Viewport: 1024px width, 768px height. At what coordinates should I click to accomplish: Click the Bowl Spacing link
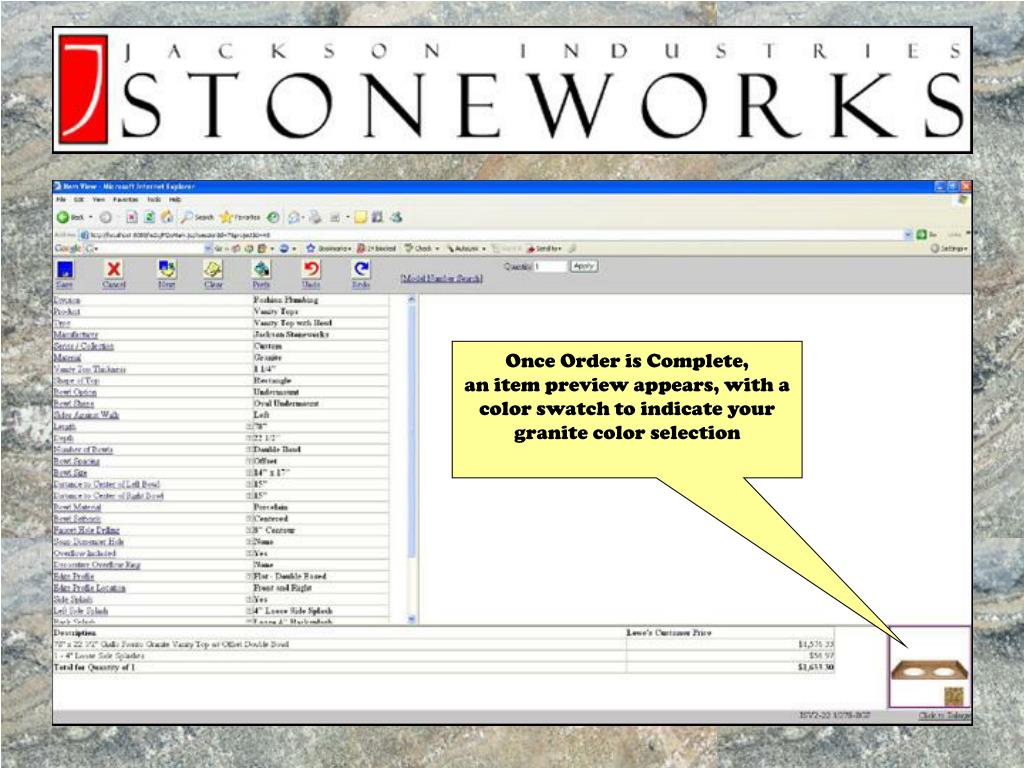pyautogui.click(x=76, y=461)
